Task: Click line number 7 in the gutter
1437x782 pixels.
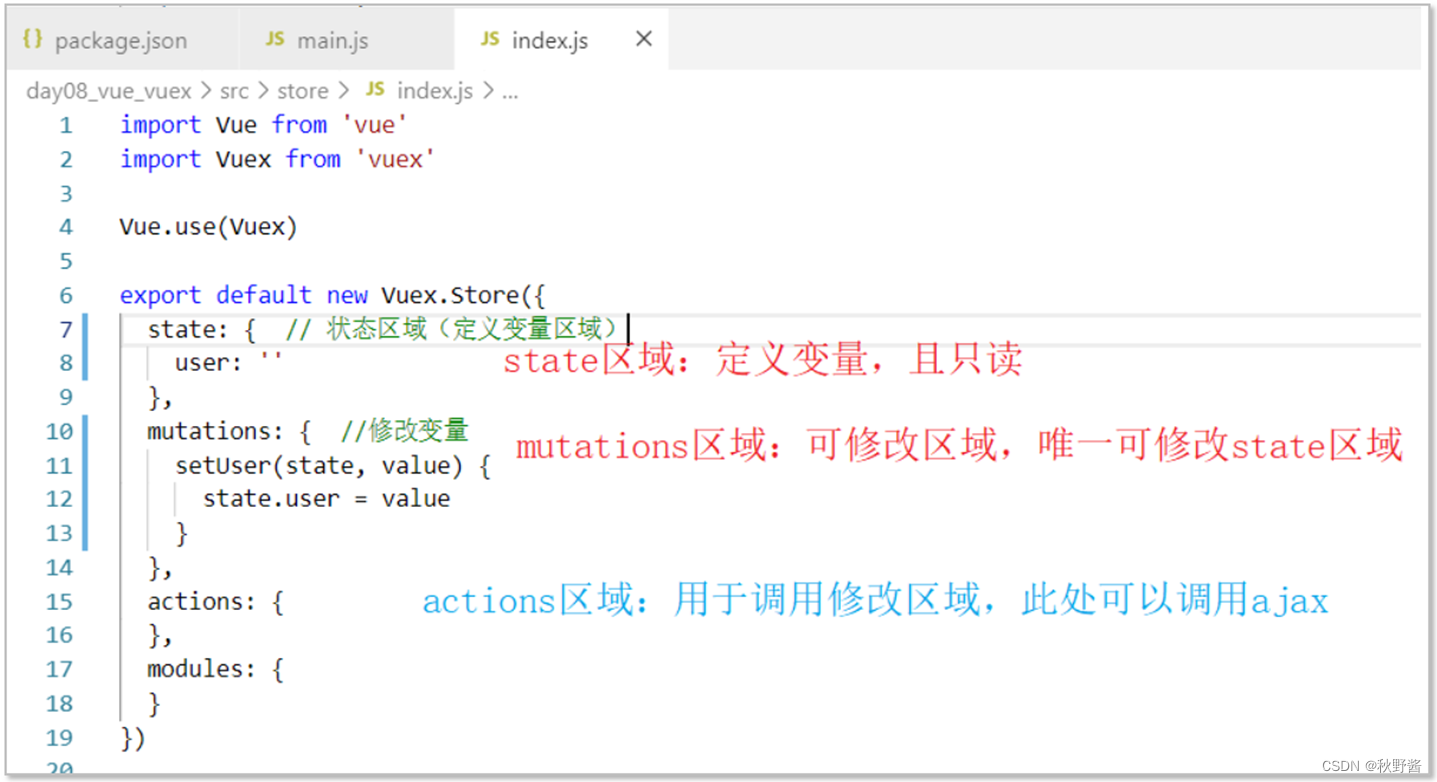Action: [65, 328]
